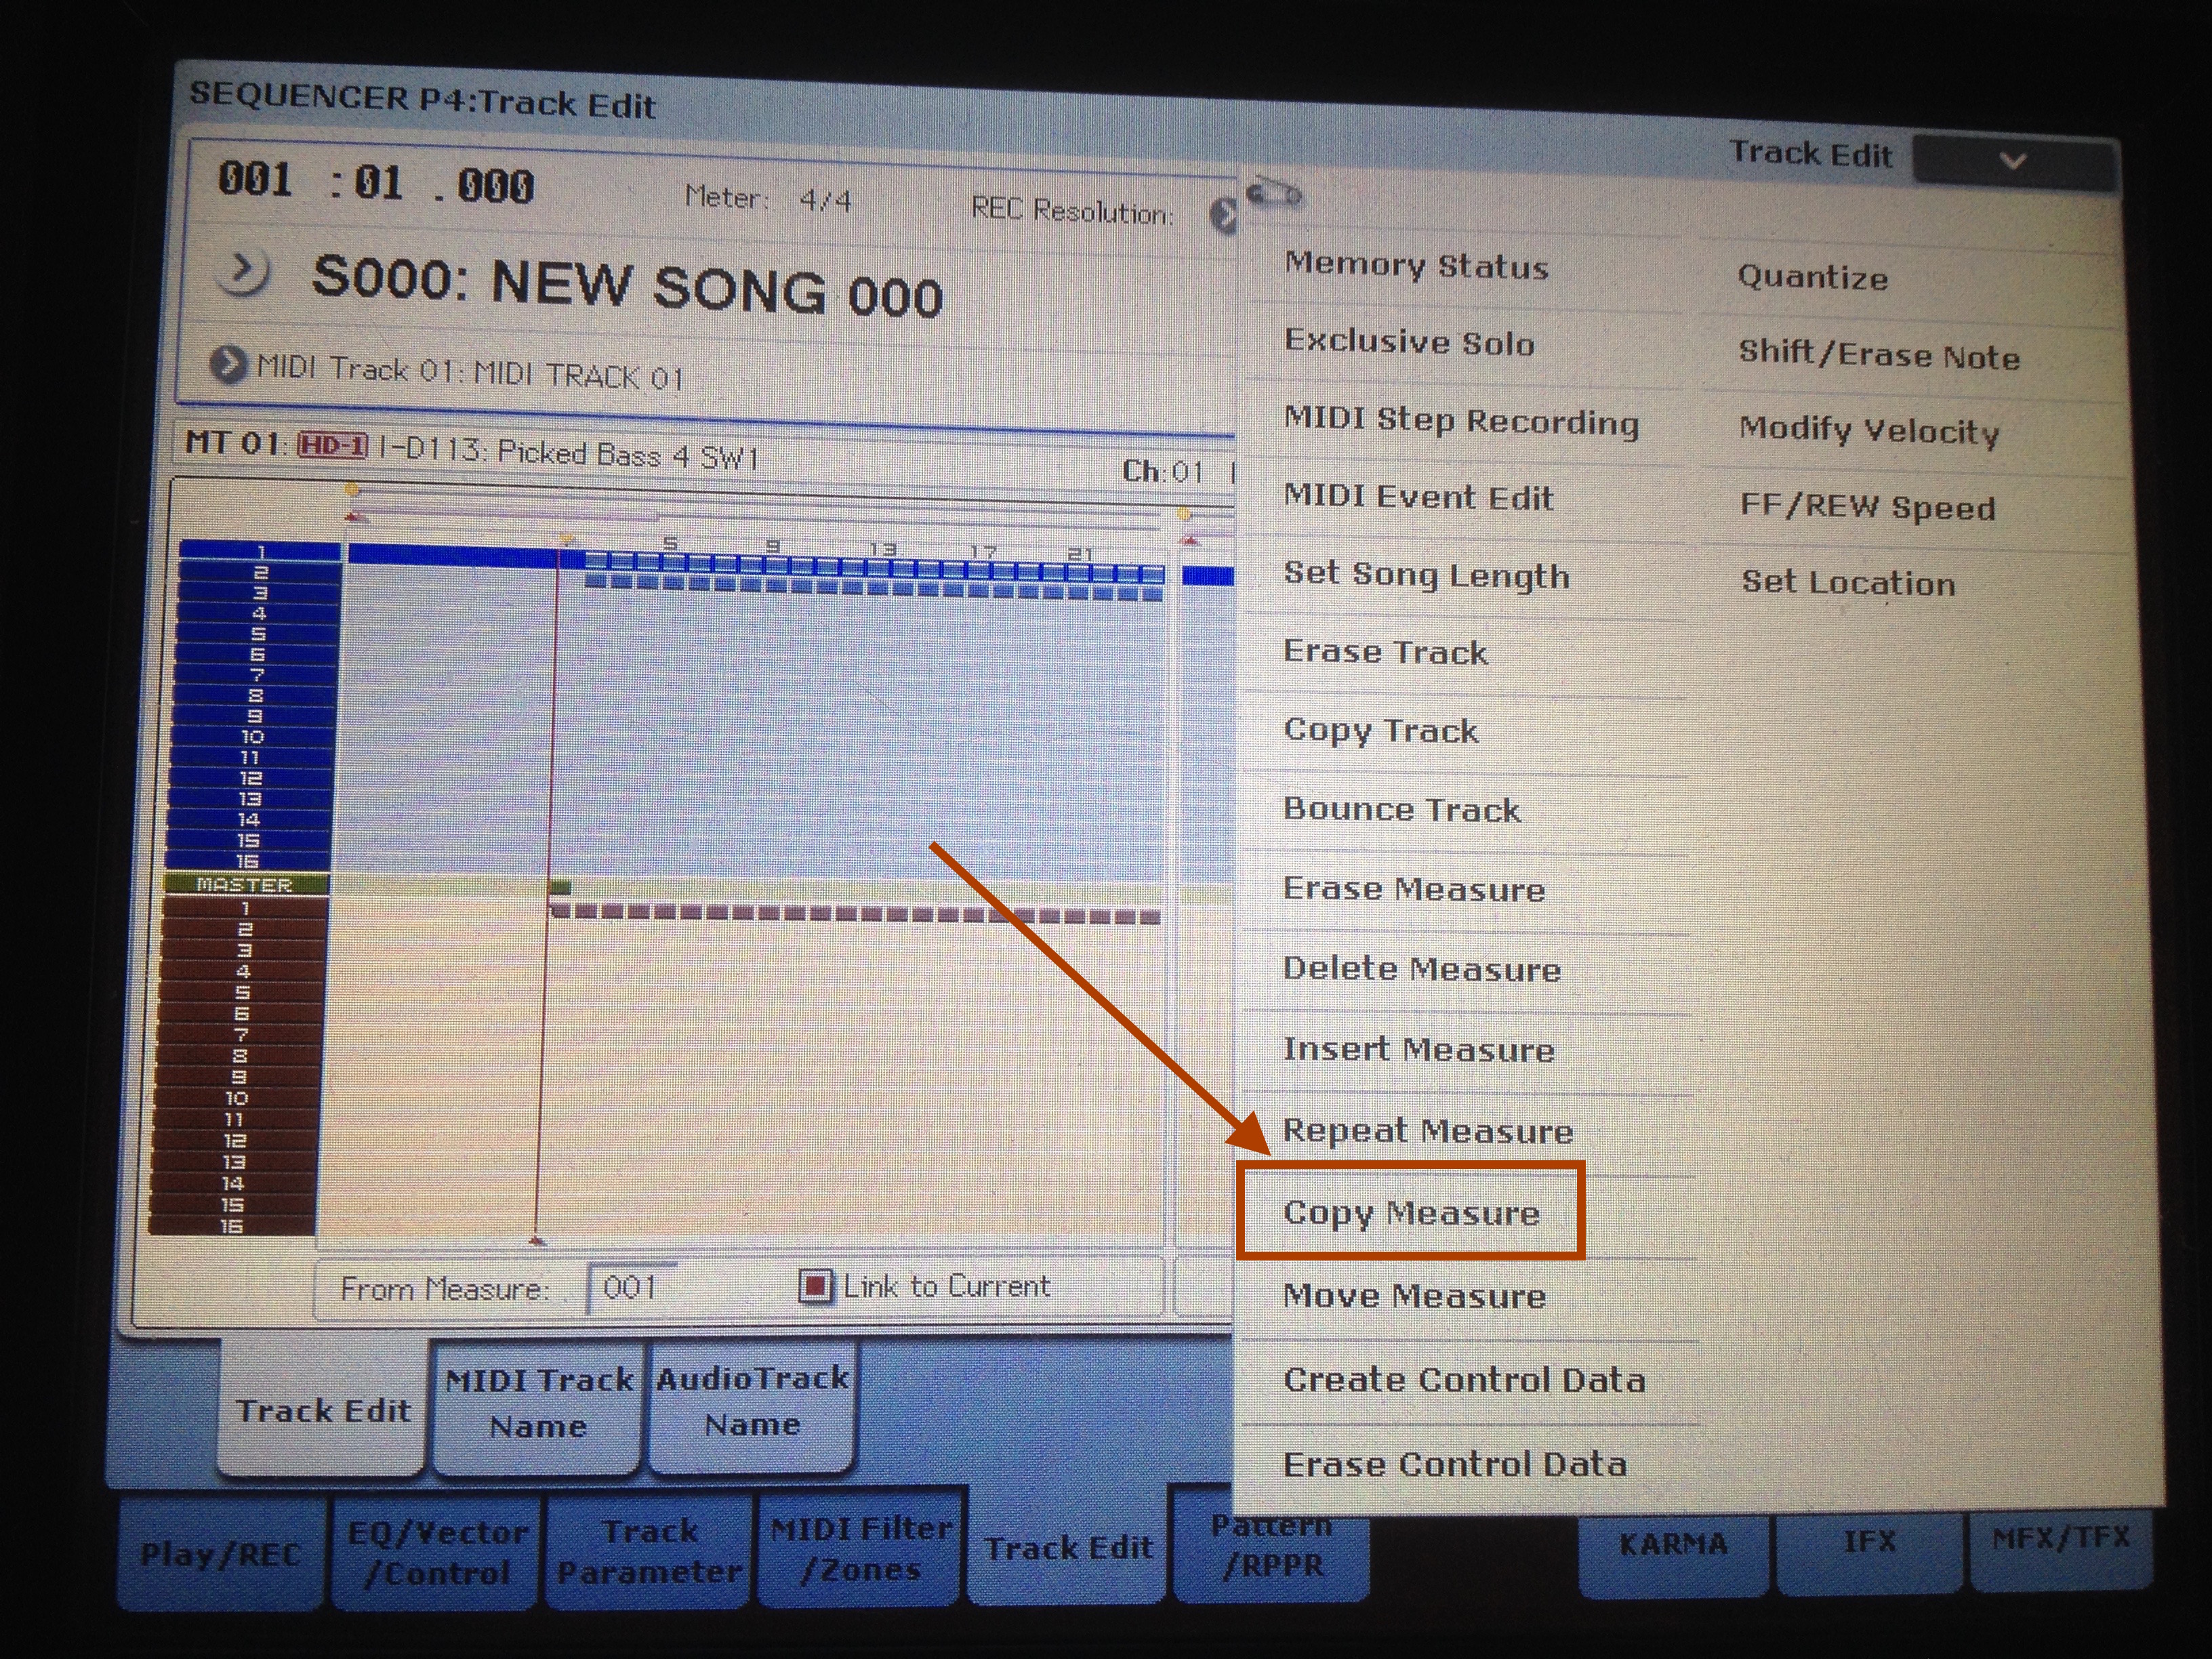This screenshot has height=1659, width=2212.
Task: Select the Quantize menu command
Action: pos(1812,277)
